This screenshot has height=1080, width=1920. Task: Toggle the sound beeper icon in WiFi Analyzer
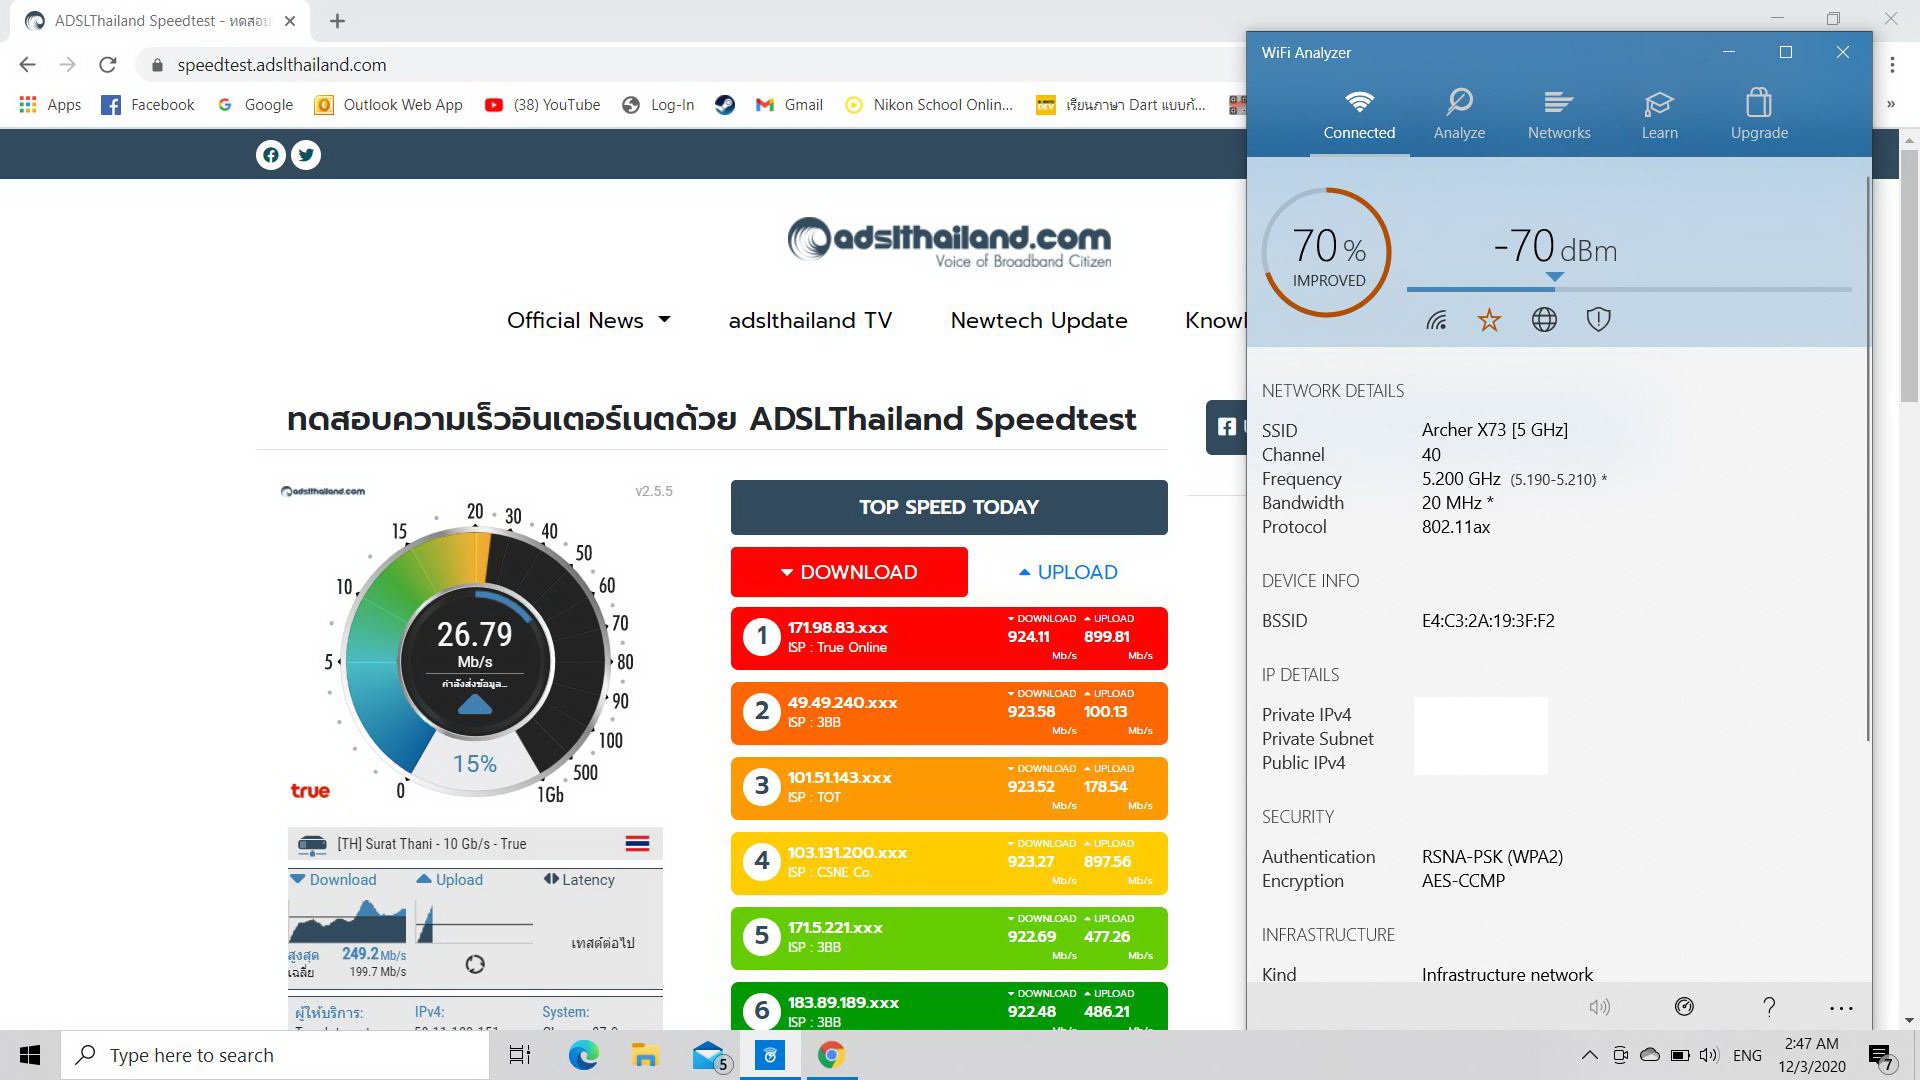pos(1600,1007)
